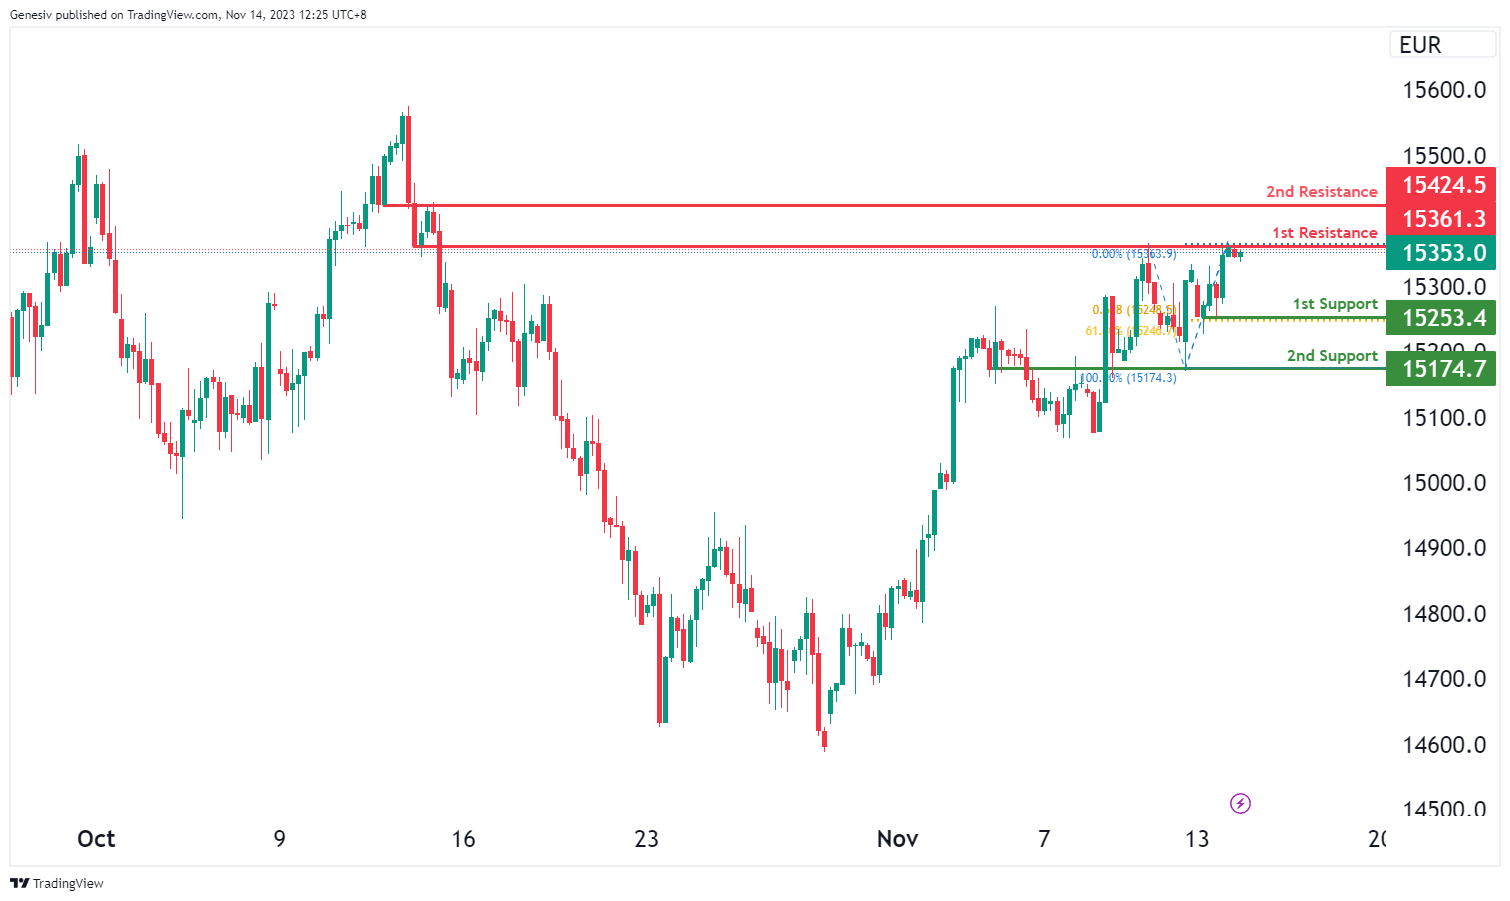Click the 15600.0 level on the price scale
The image size is (1510, 901).
point(1444,90)
